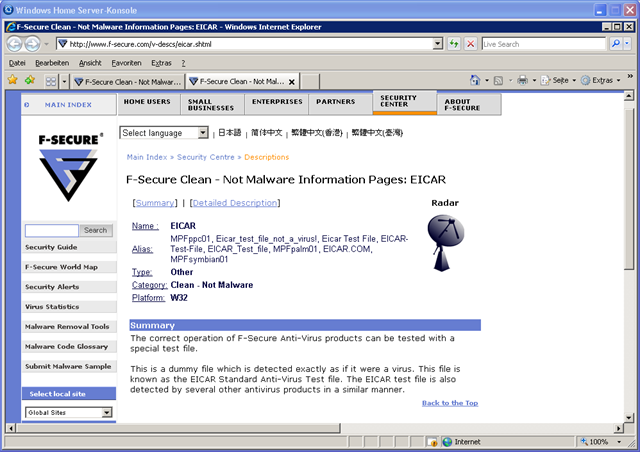Jump to Detailed Description link
Screen dimensions: 640x452
click(x=235, y=203)
